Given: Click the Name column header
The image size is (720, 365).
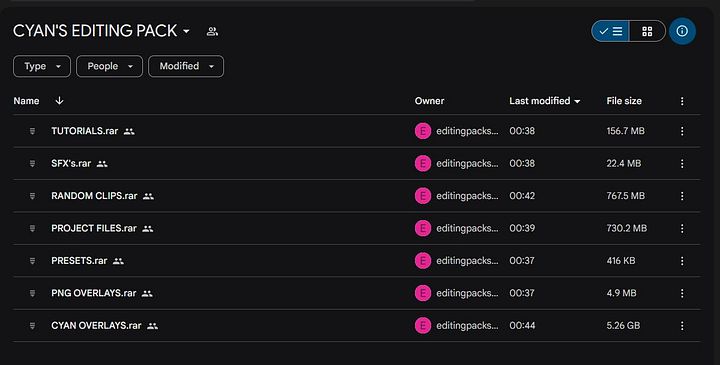Looking at the screenshot, I should click(x=26, y=101).
